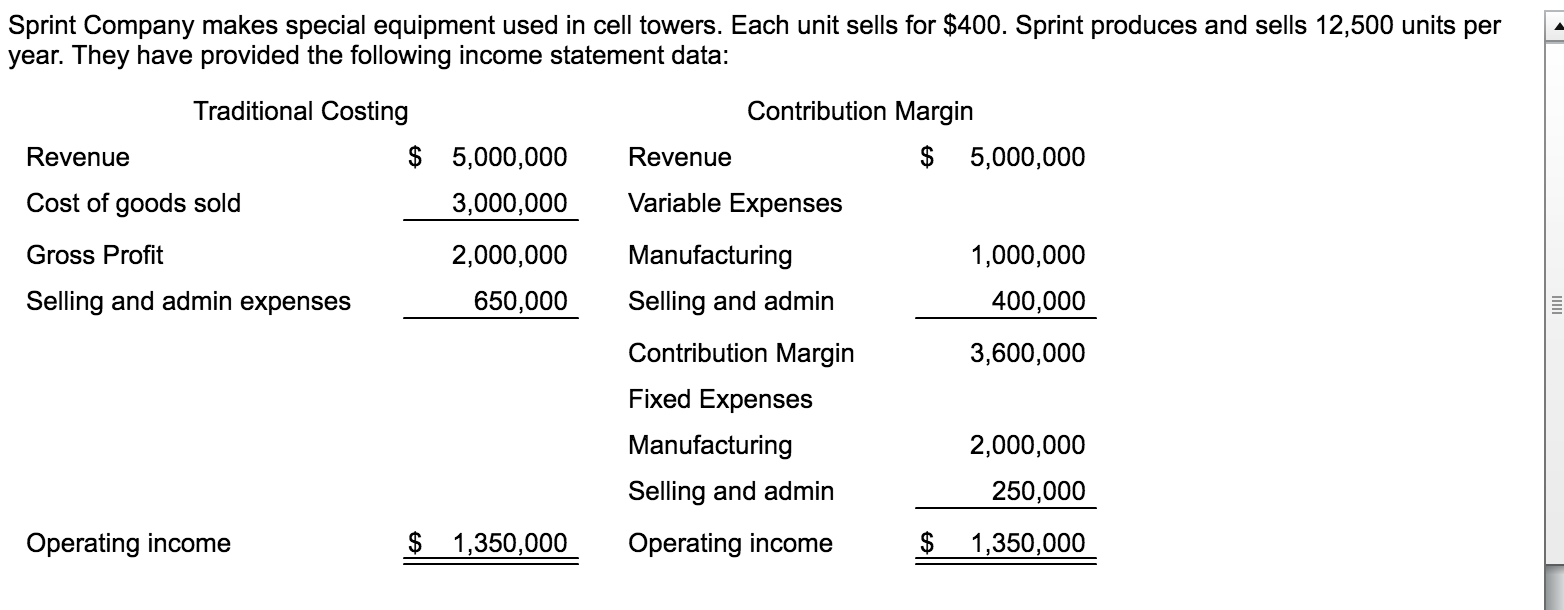This screenshot has width=1564, height=610.
Task: Click the Contribution Margin row label
Action: [741, 353]
